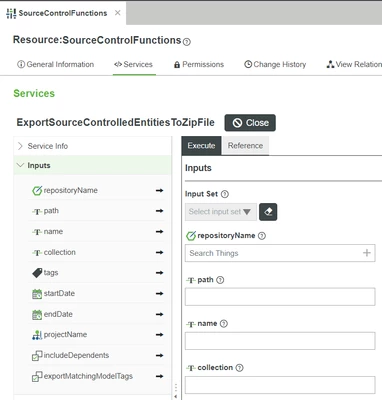Click help icon next to path field
The width and height of the screenshot is (382, 400).
pos(220,280)
